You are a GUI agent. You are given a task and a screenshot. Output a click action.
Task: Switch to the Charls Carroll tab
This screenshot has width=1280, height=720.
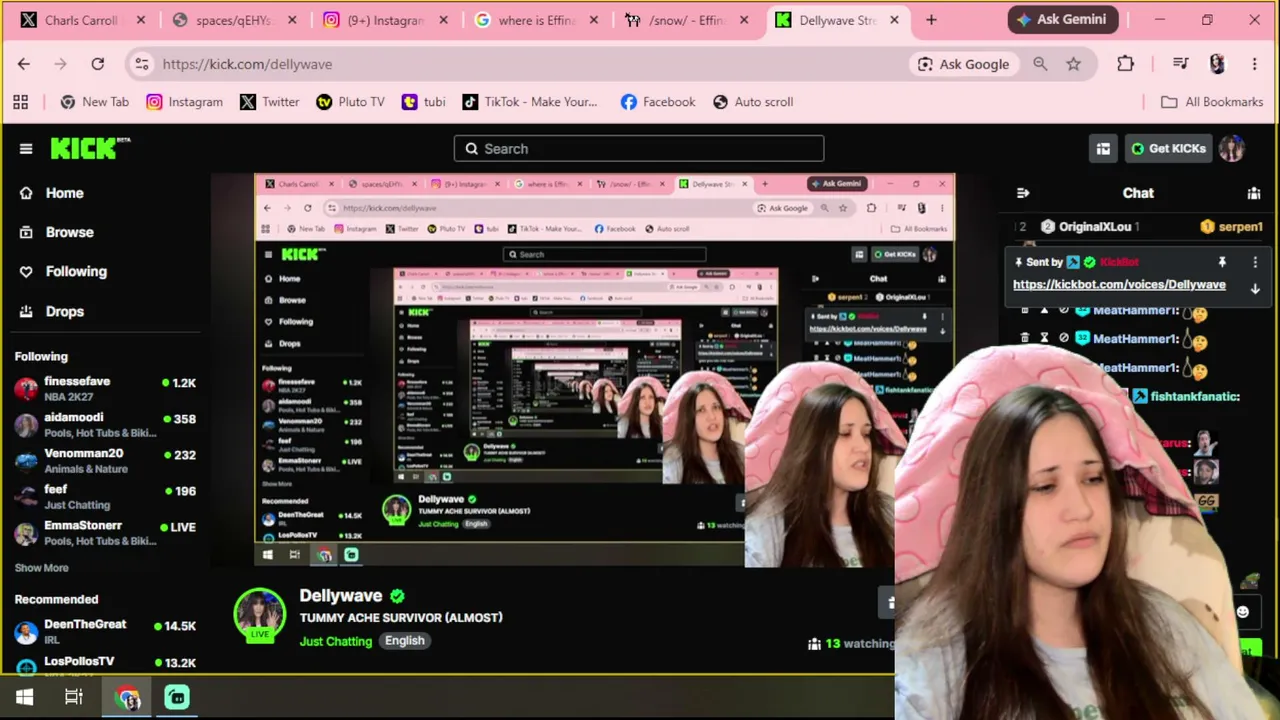pos(82,20)
